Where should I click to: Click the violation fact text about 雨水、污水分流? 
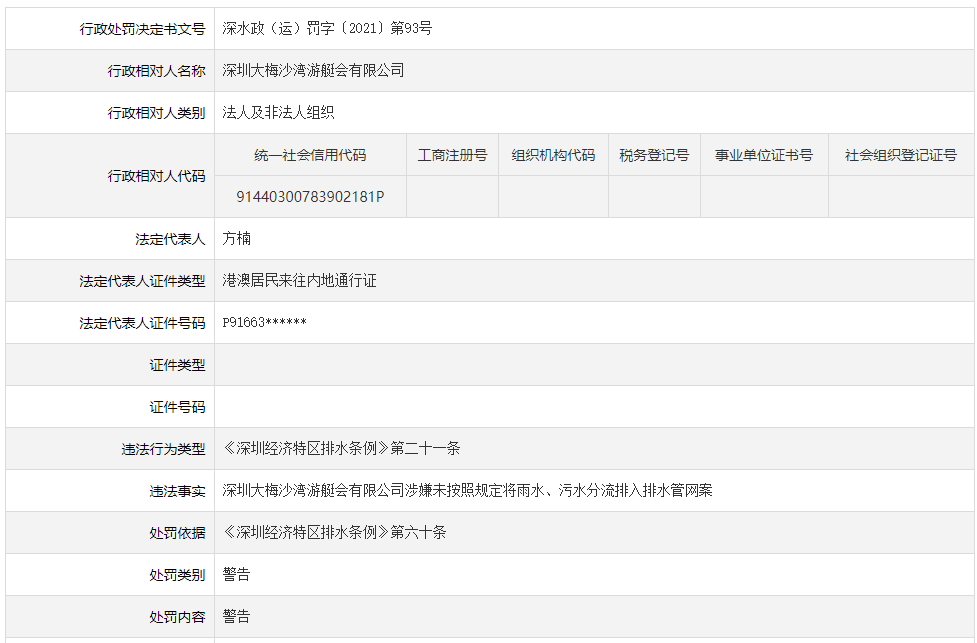tap(467, 490)
